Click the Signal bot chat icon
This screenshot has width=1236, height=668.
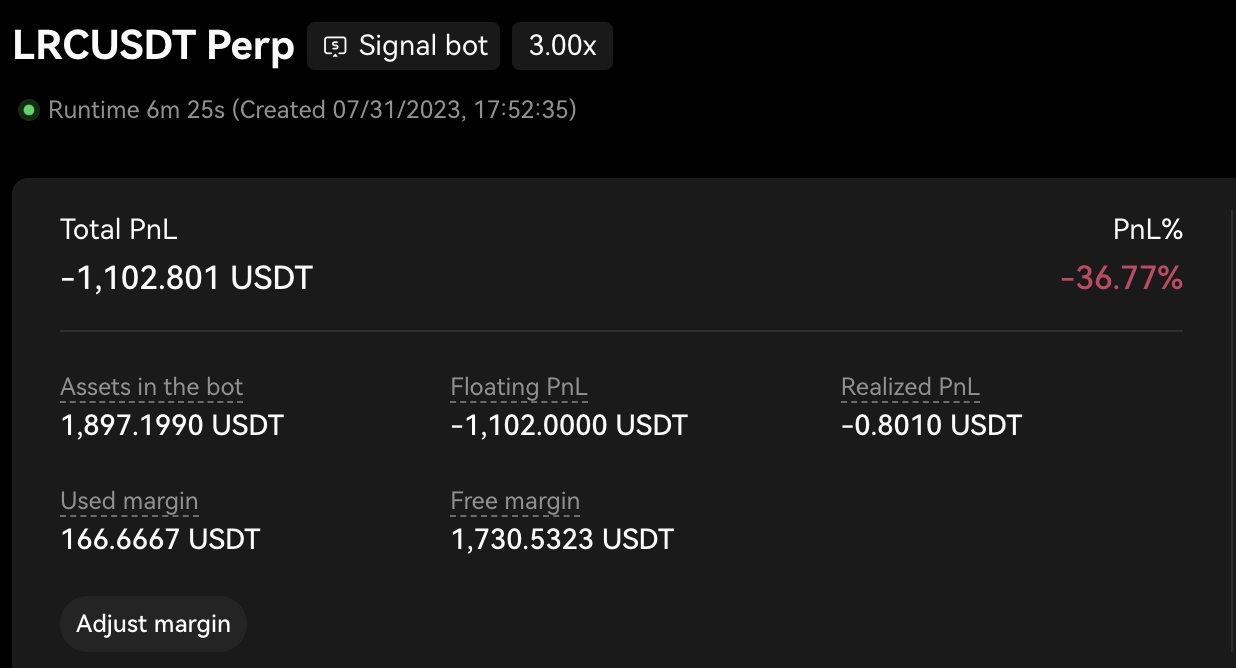[335, 45]
